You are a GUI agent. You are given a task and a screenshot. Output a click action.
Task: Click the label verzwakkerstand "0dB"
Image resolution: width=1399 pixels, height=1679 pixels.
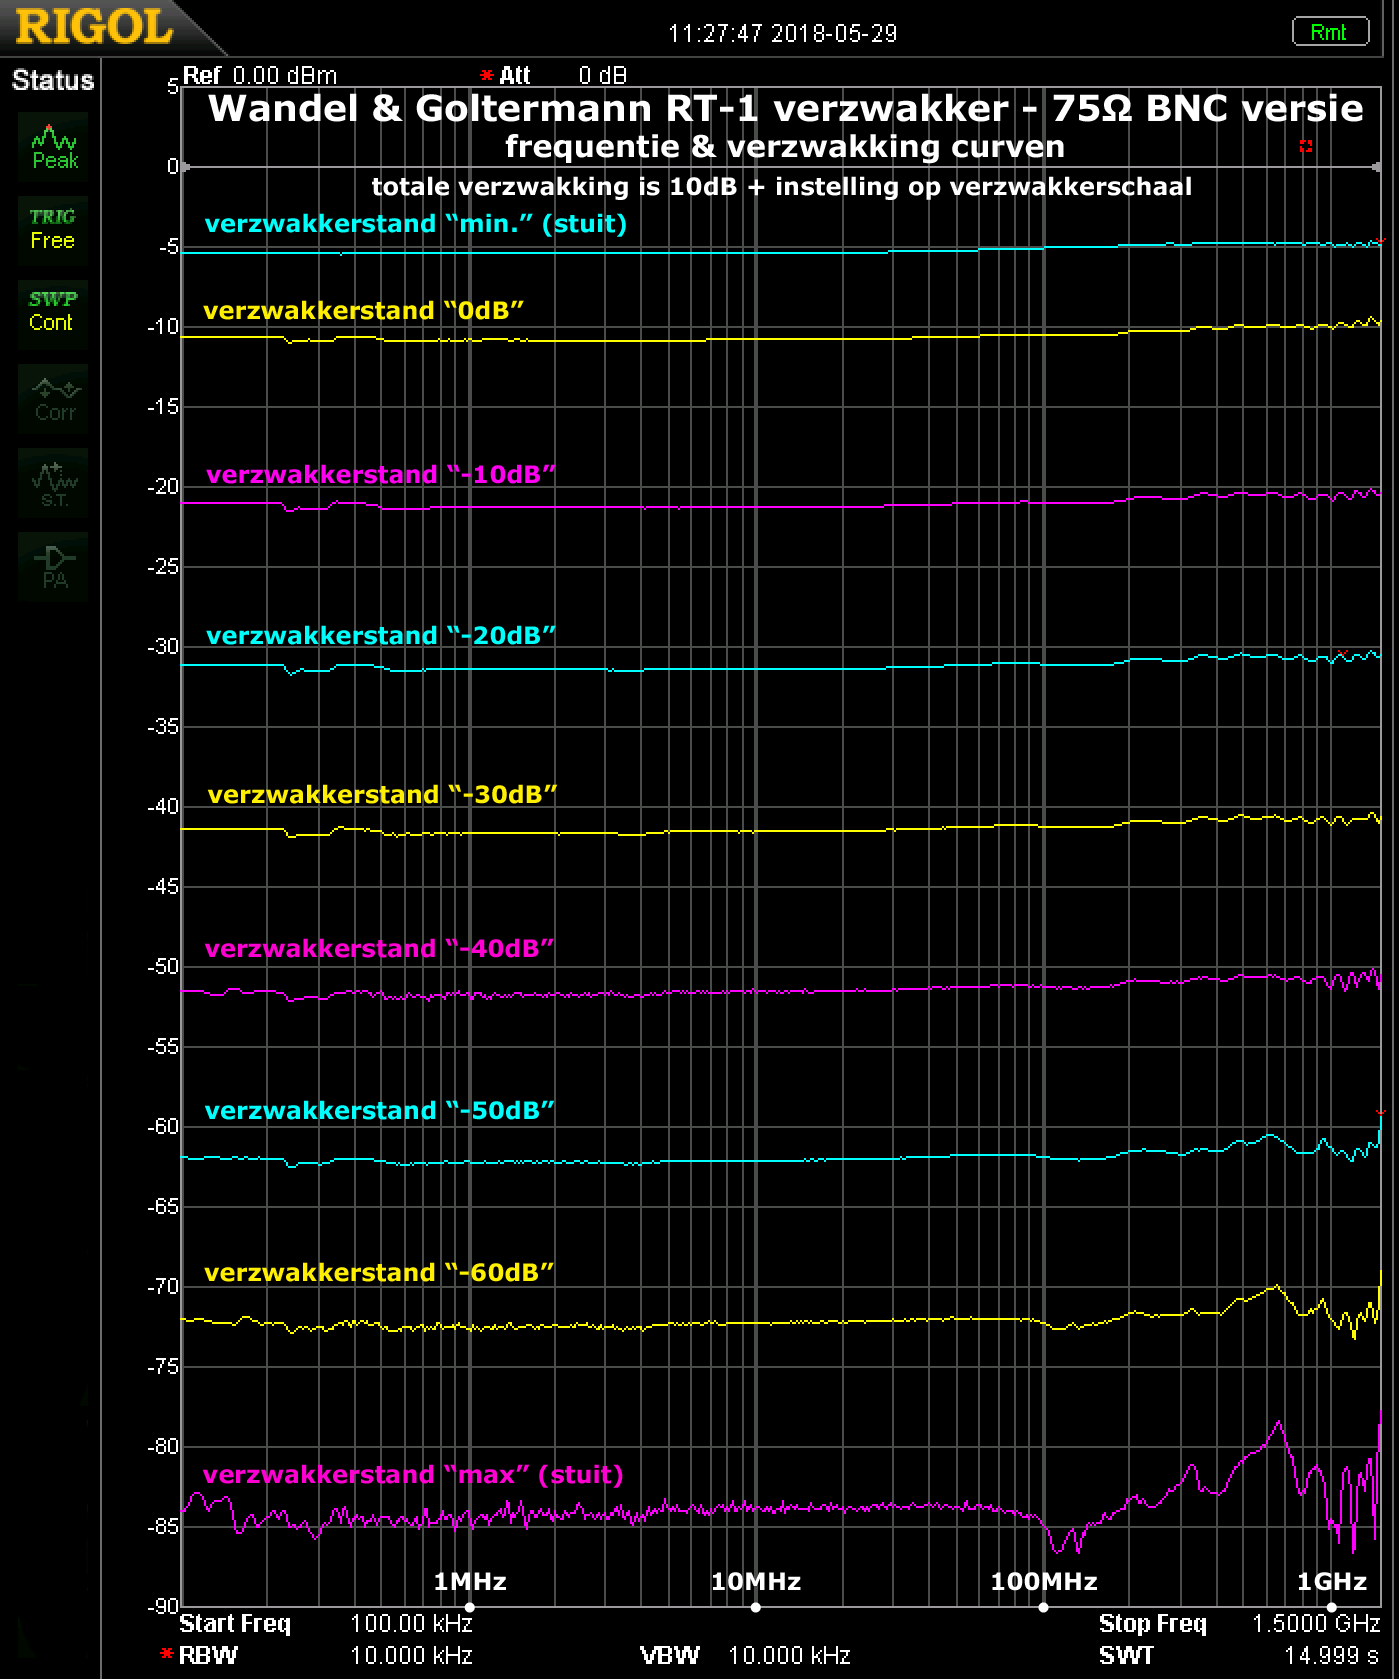[364, 310]
